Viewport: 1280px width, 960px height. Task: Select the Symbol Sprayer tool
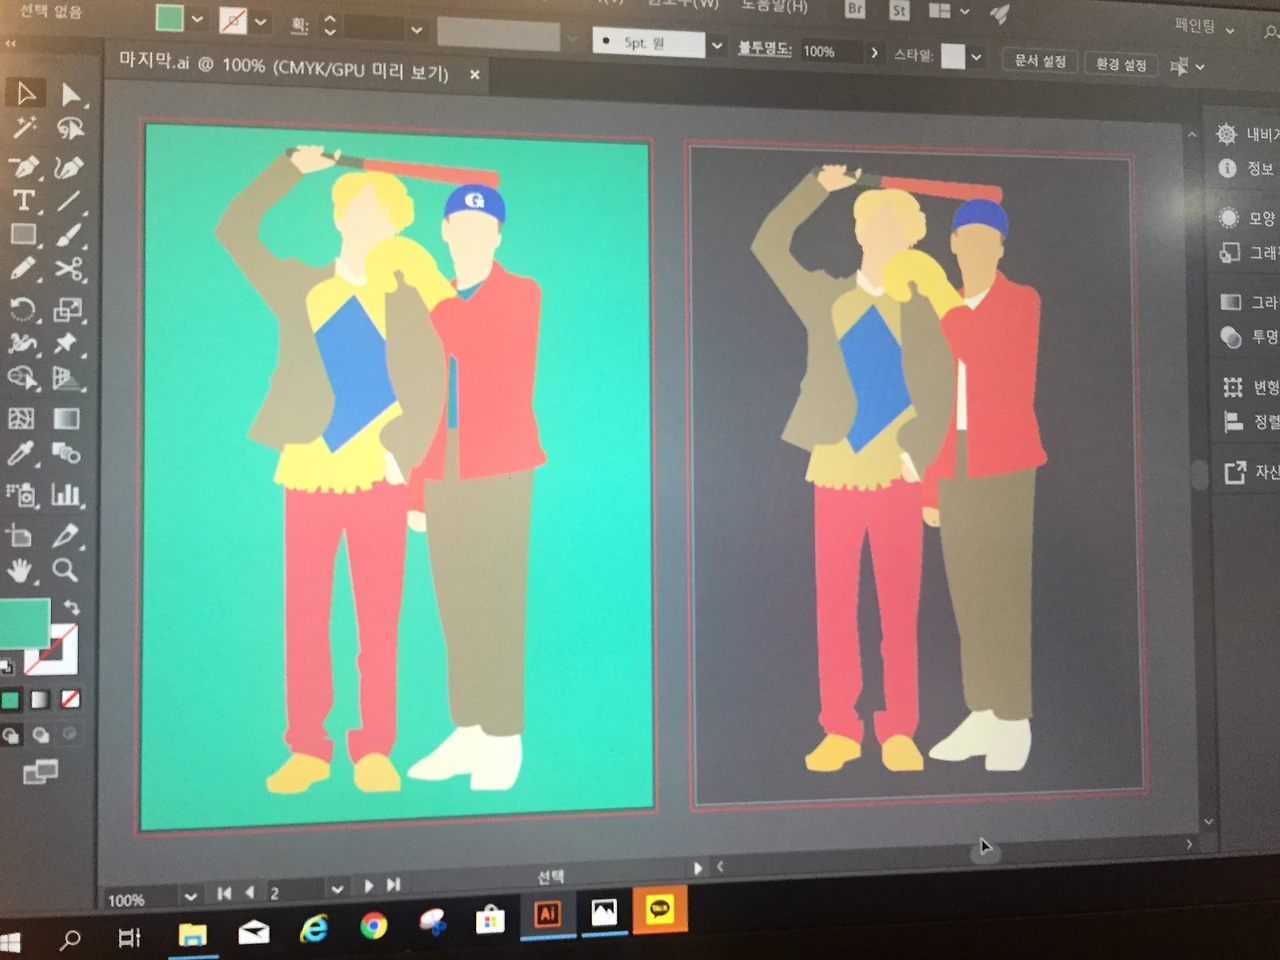20,494
